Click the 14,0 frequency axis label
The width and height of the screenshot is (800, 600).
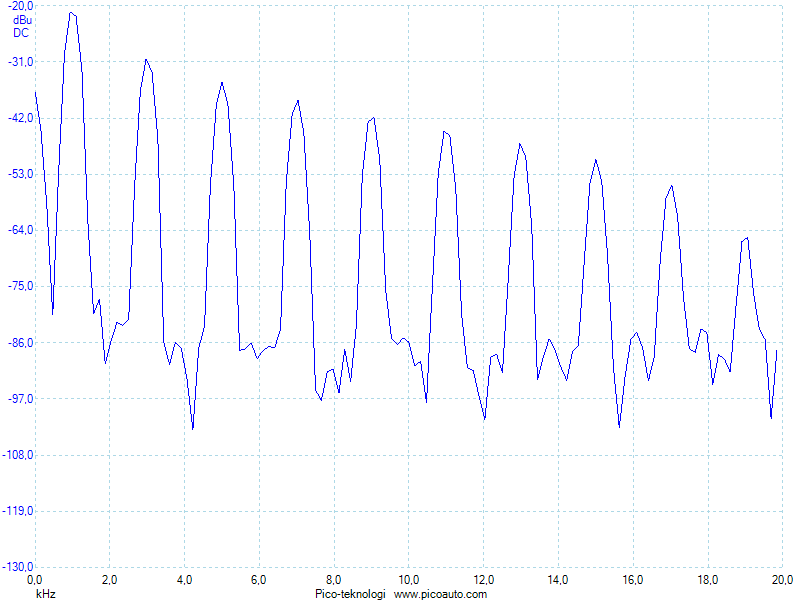point(558,580)
